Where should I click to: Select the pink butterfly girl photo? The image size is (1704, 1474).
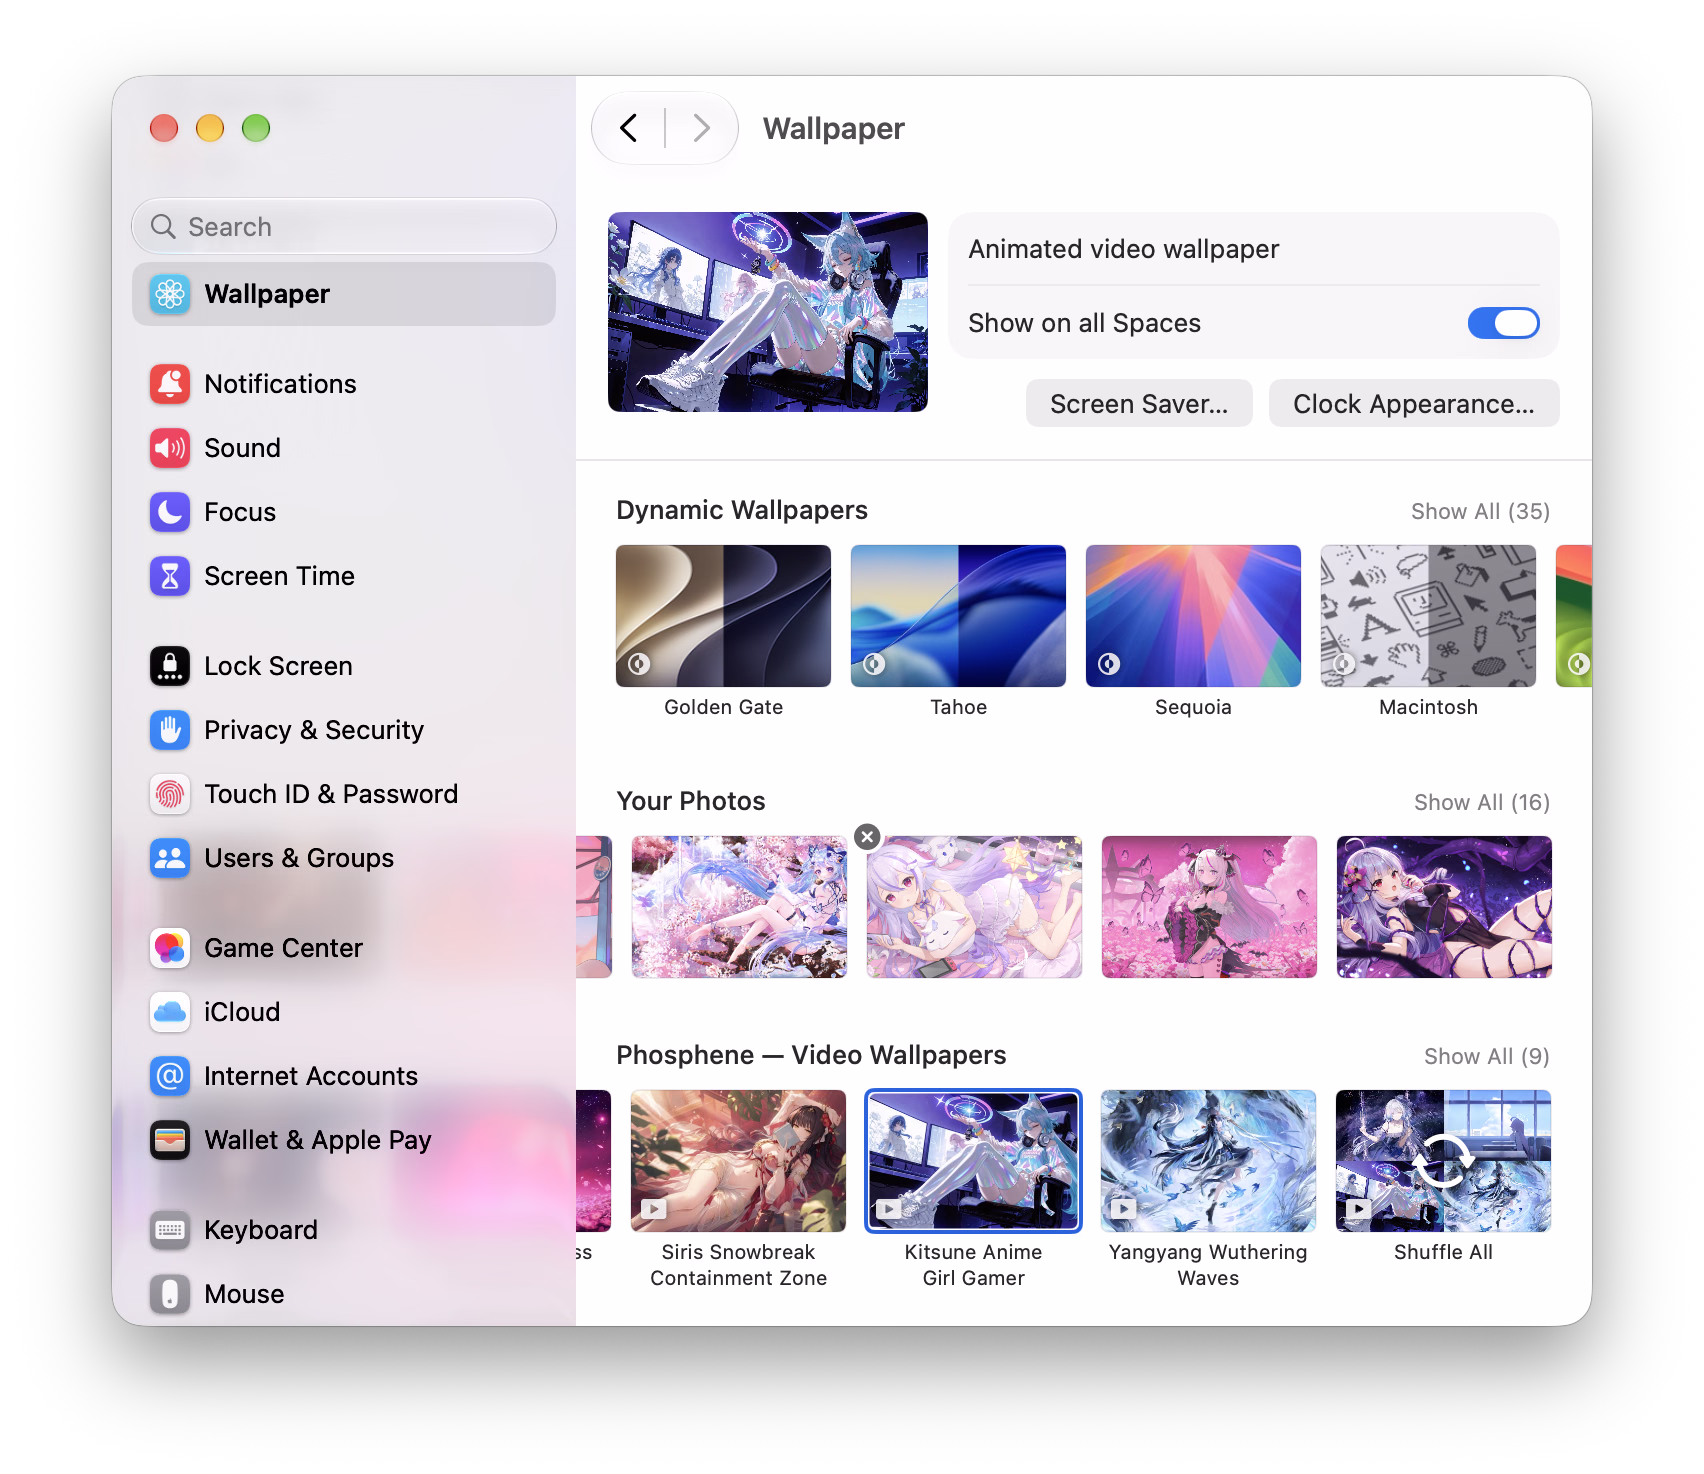pos(1209,907)
